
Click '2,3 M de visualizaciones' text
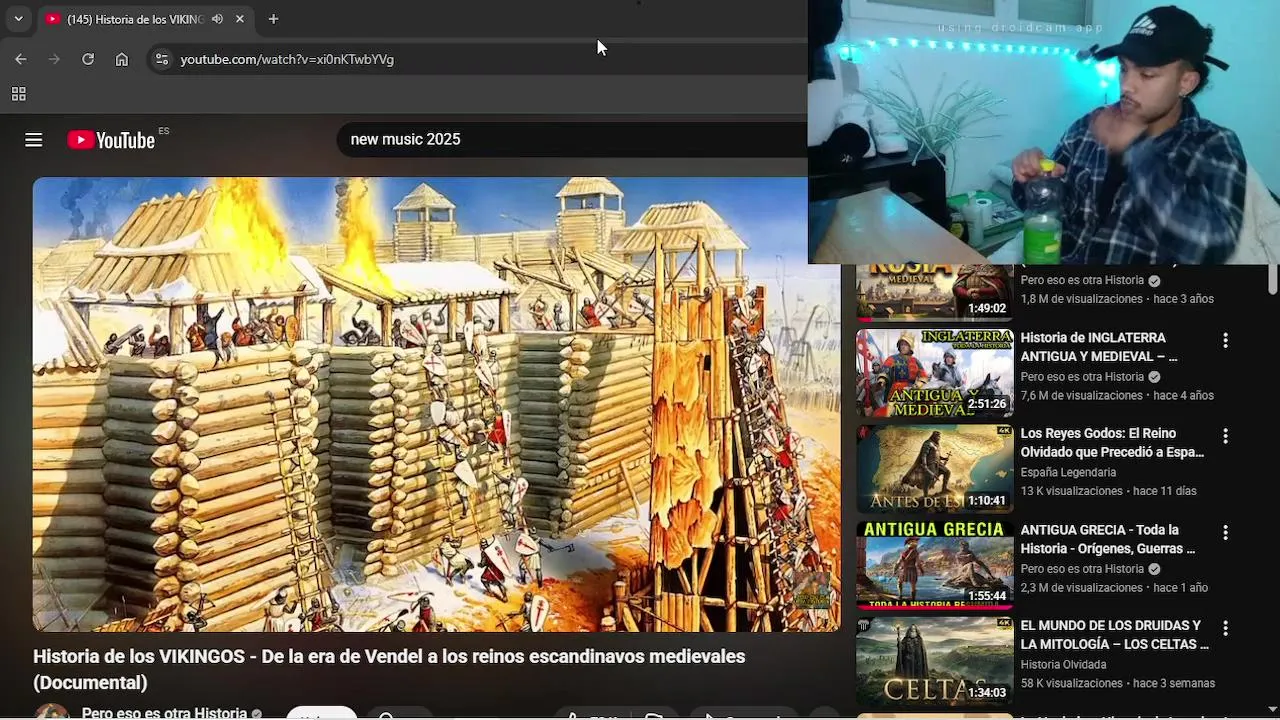coord(1081,587)
